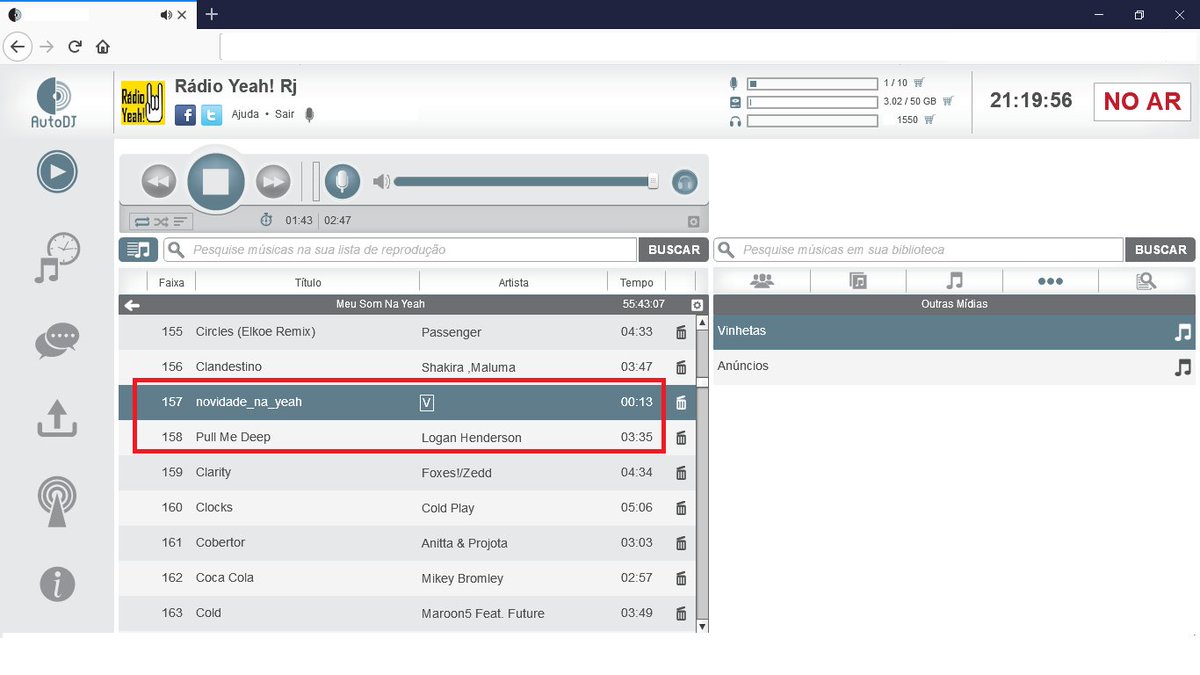
Task: Click the Ajuda help link
Action: [245, 114]
